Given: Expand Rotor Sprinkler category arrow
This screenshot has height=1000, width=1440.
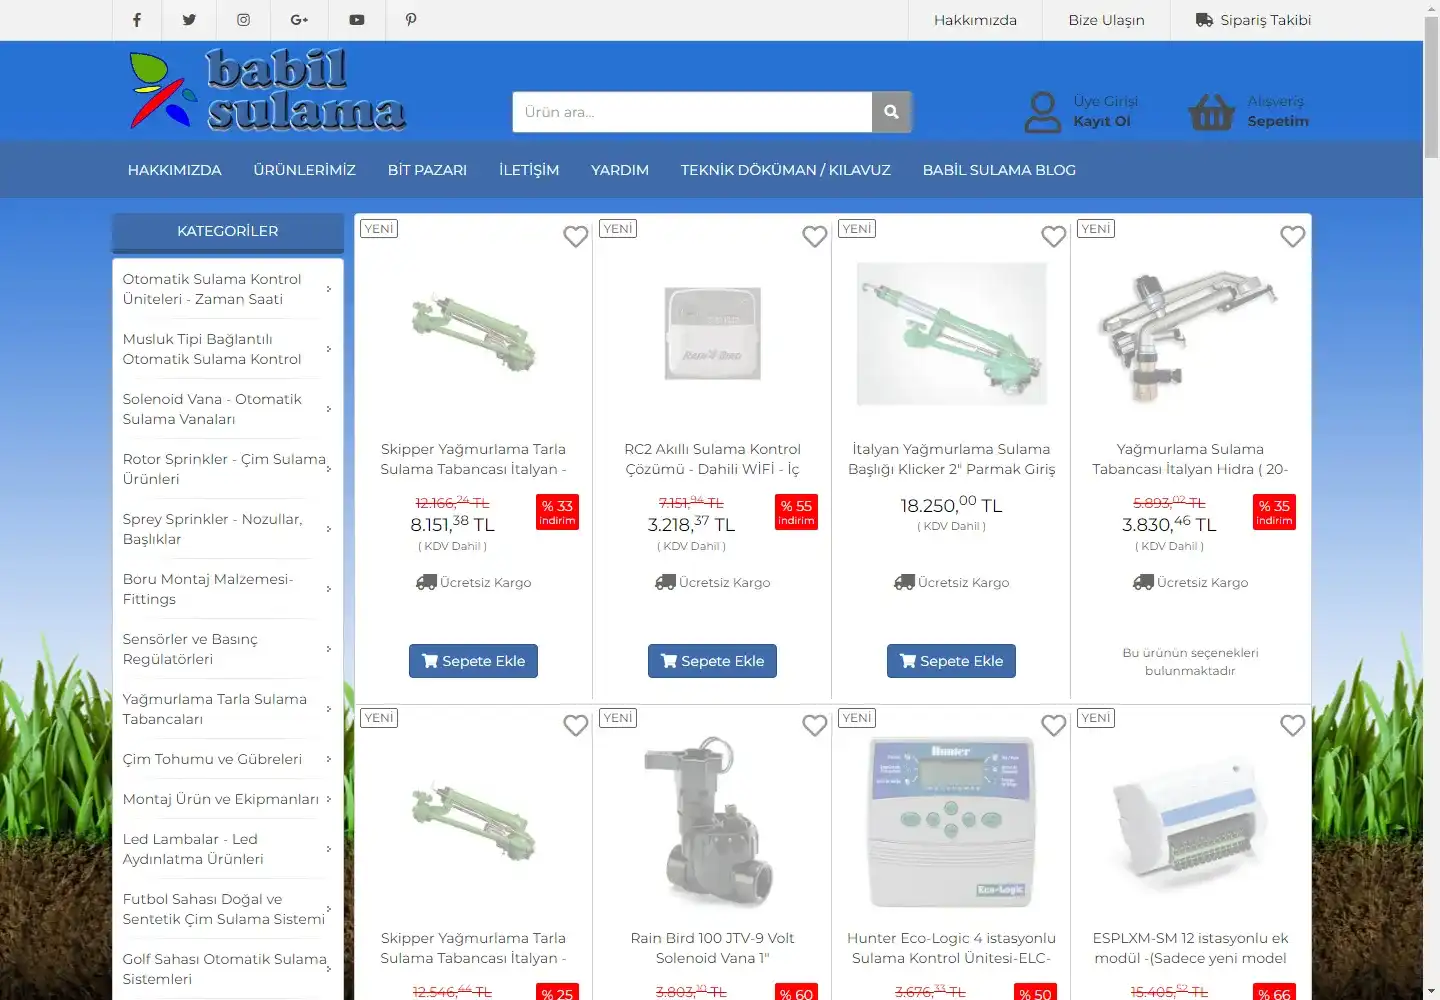Looking at the screenshot, I should [329, 469].
